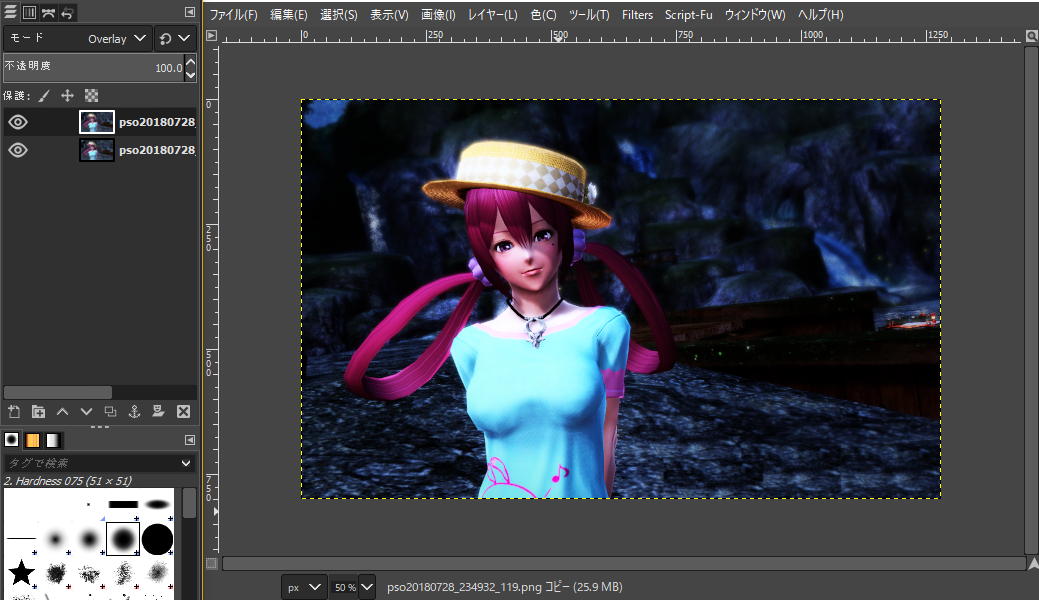Open the Script-Fu menu
This screenshot has height=600, width=1039.
click(688, 15)
